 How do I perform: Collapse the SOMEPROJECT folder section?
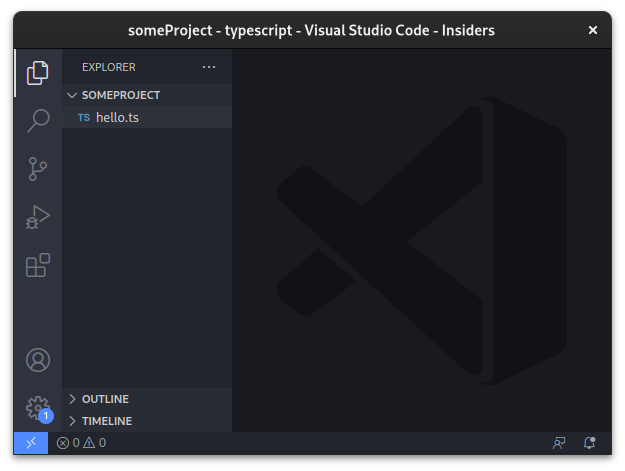tap(147, 95)
